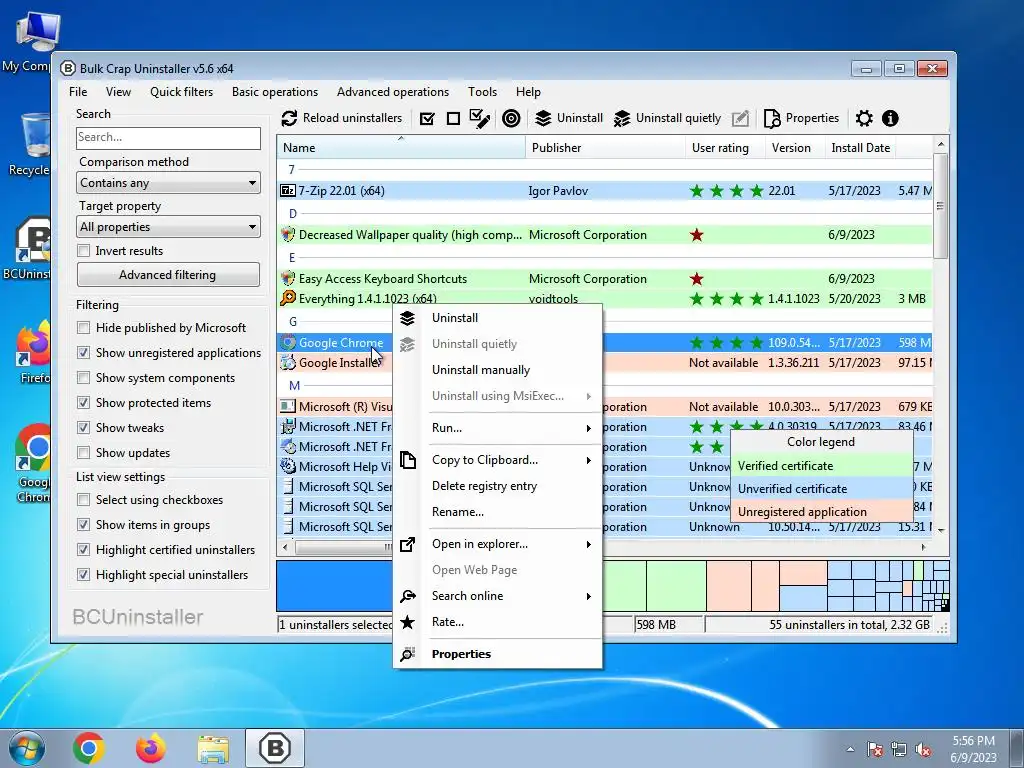Open the Quick filters menu
The width and height of the screenshot is (1024, 768).
(182, 92)
